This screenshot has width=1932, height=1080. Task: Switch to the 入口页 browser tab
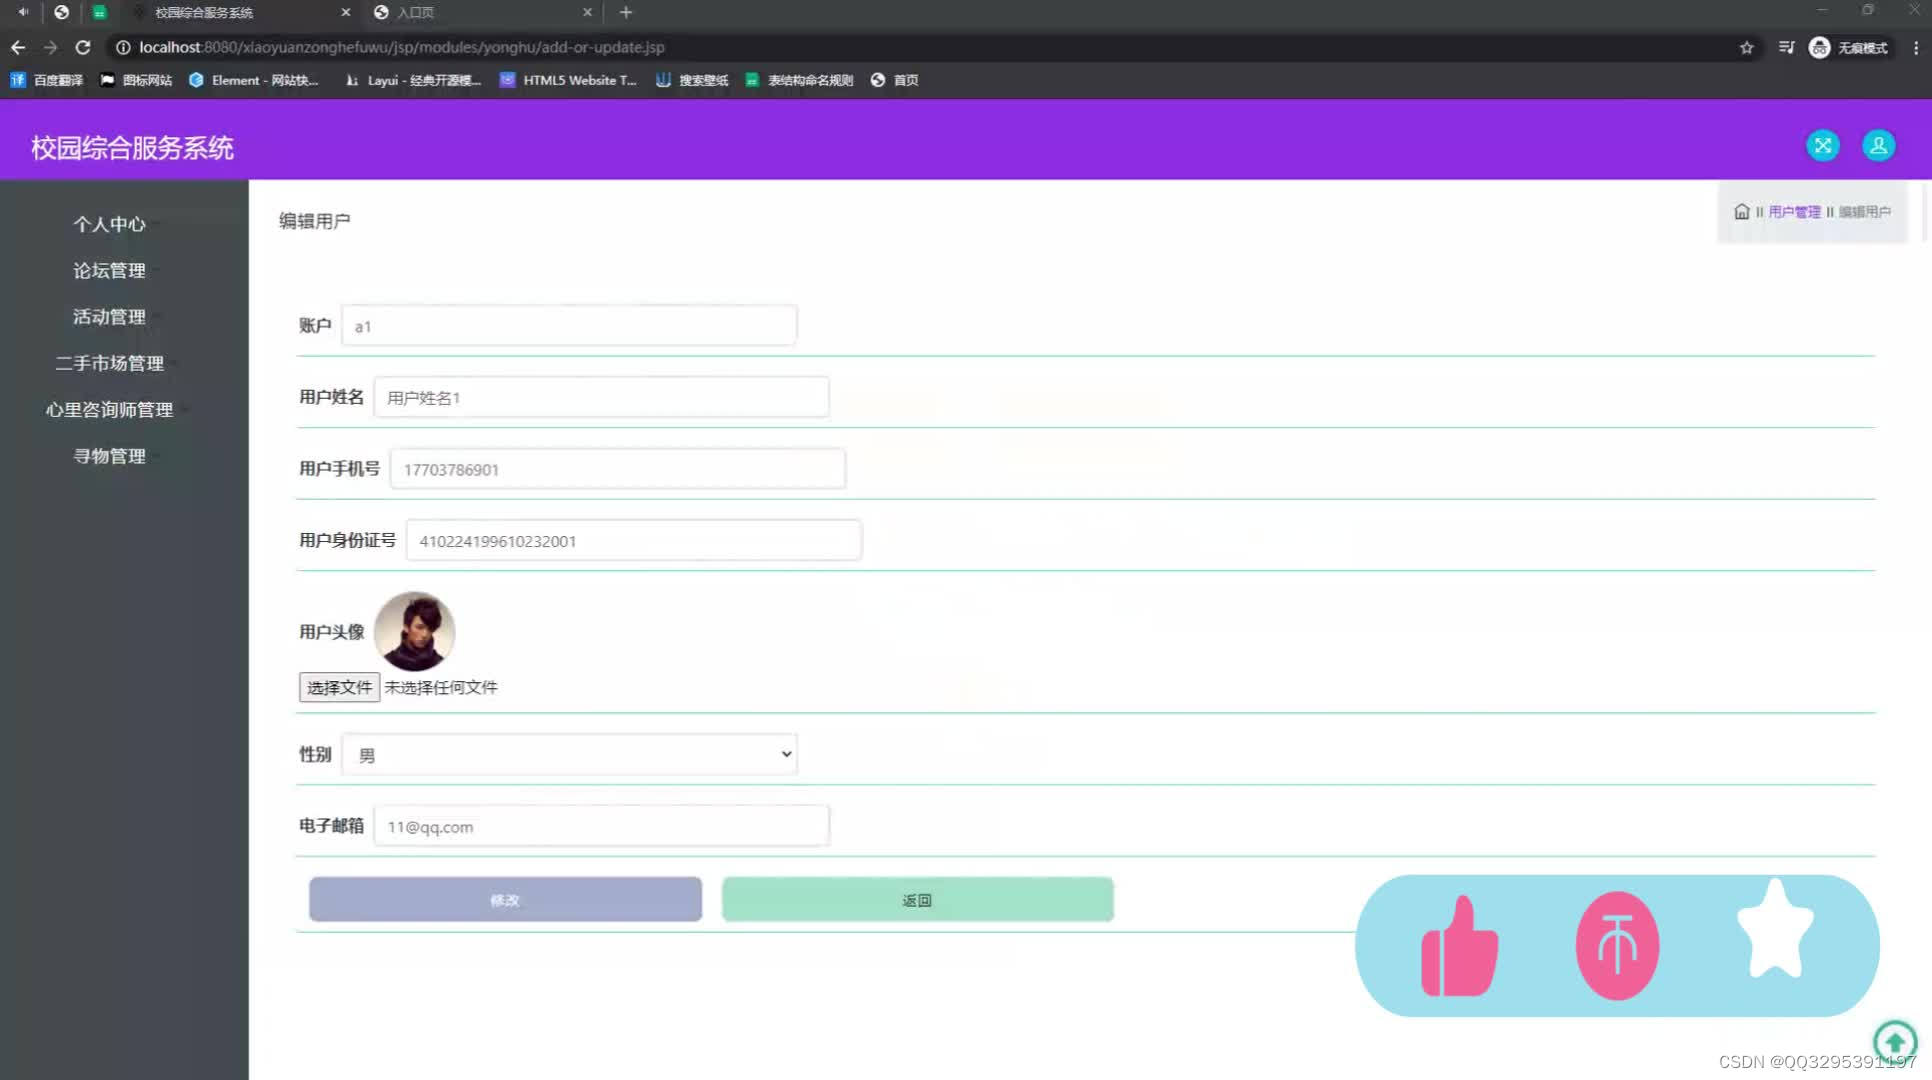click(x=483, y=12)
